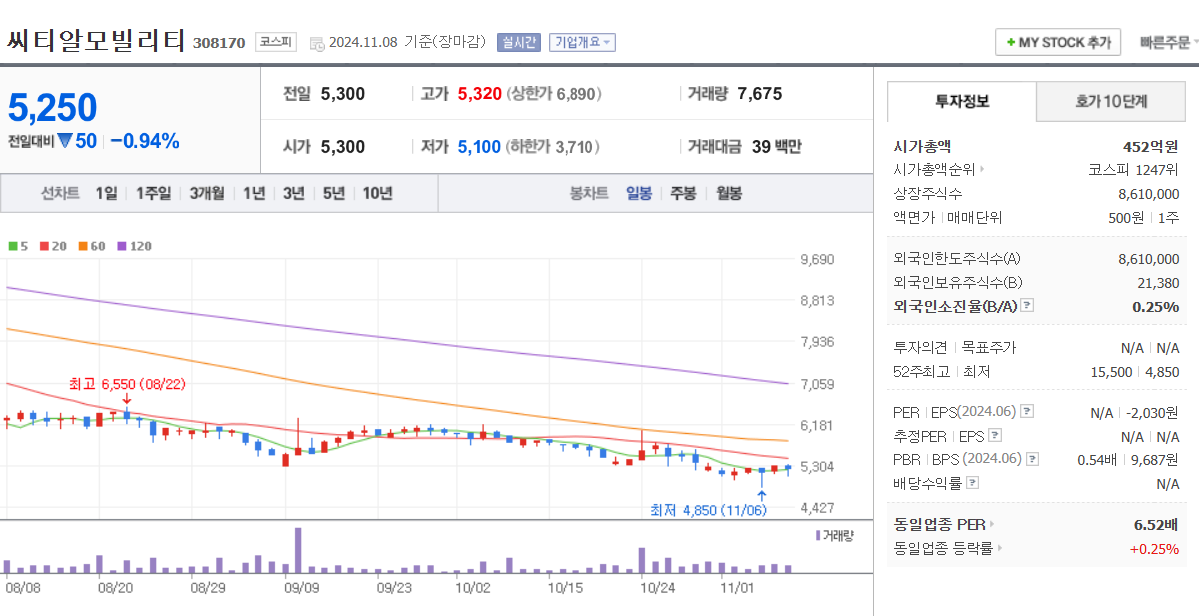Click the 거래량 purple legend marker

click(x=818, y=535)
